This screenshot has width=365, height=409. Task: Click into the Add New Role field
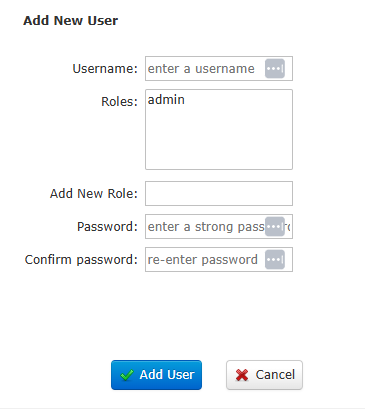point(219,194)
